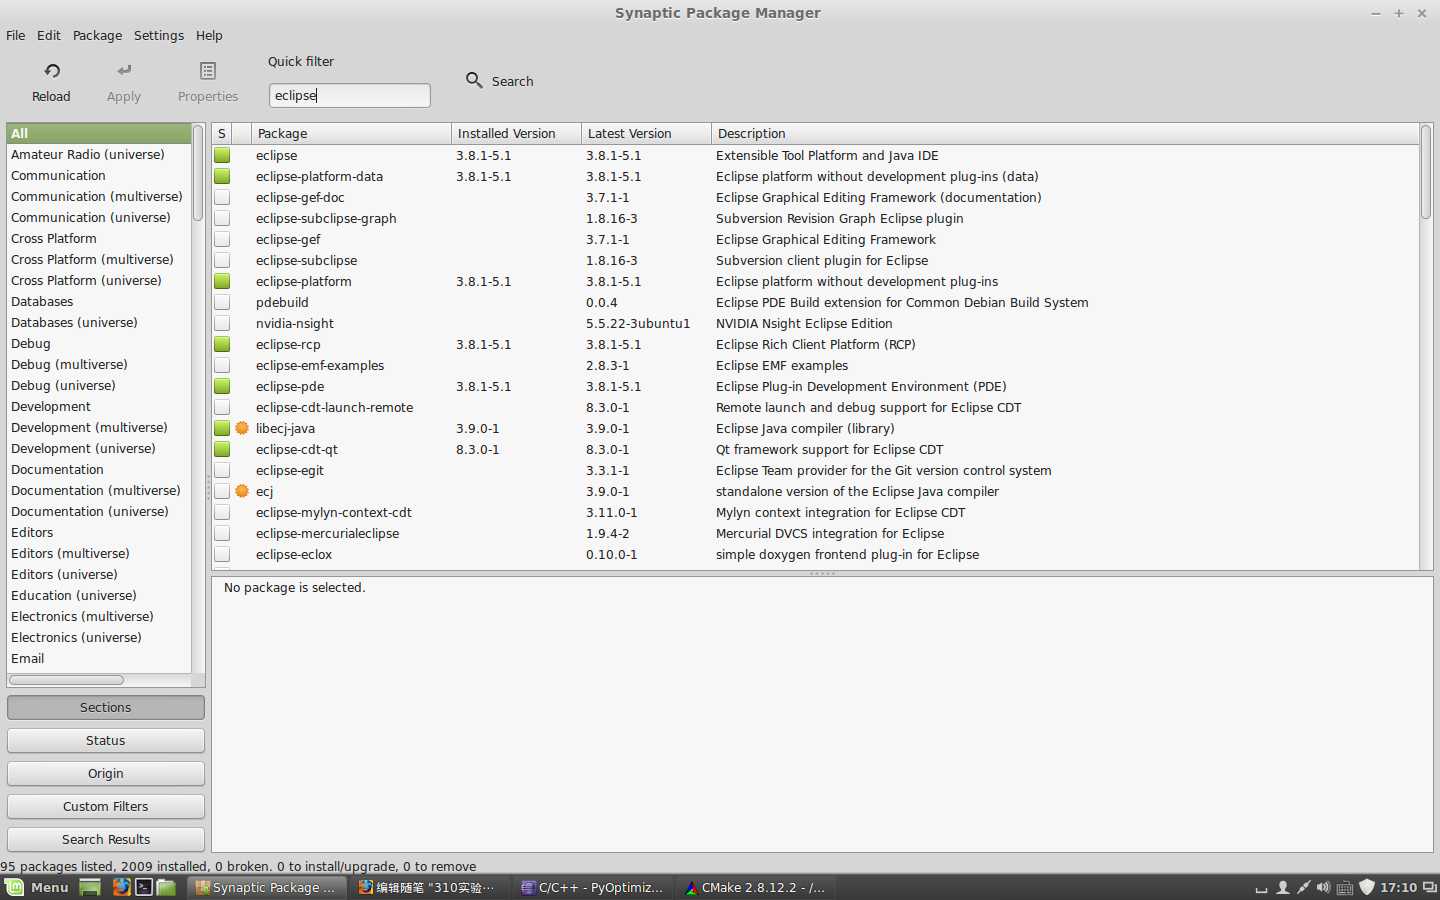Image resolution: width=1440 pixels, height=900 pixels.
Task: Launch Firefox from the taskbar
Action: (122, 887)
